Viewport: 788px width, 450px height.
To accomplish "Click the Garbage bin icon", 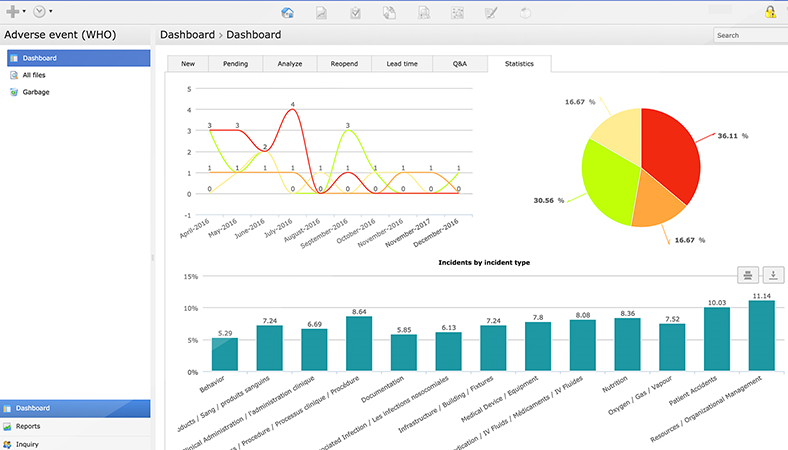I will (x=14, y=92).
